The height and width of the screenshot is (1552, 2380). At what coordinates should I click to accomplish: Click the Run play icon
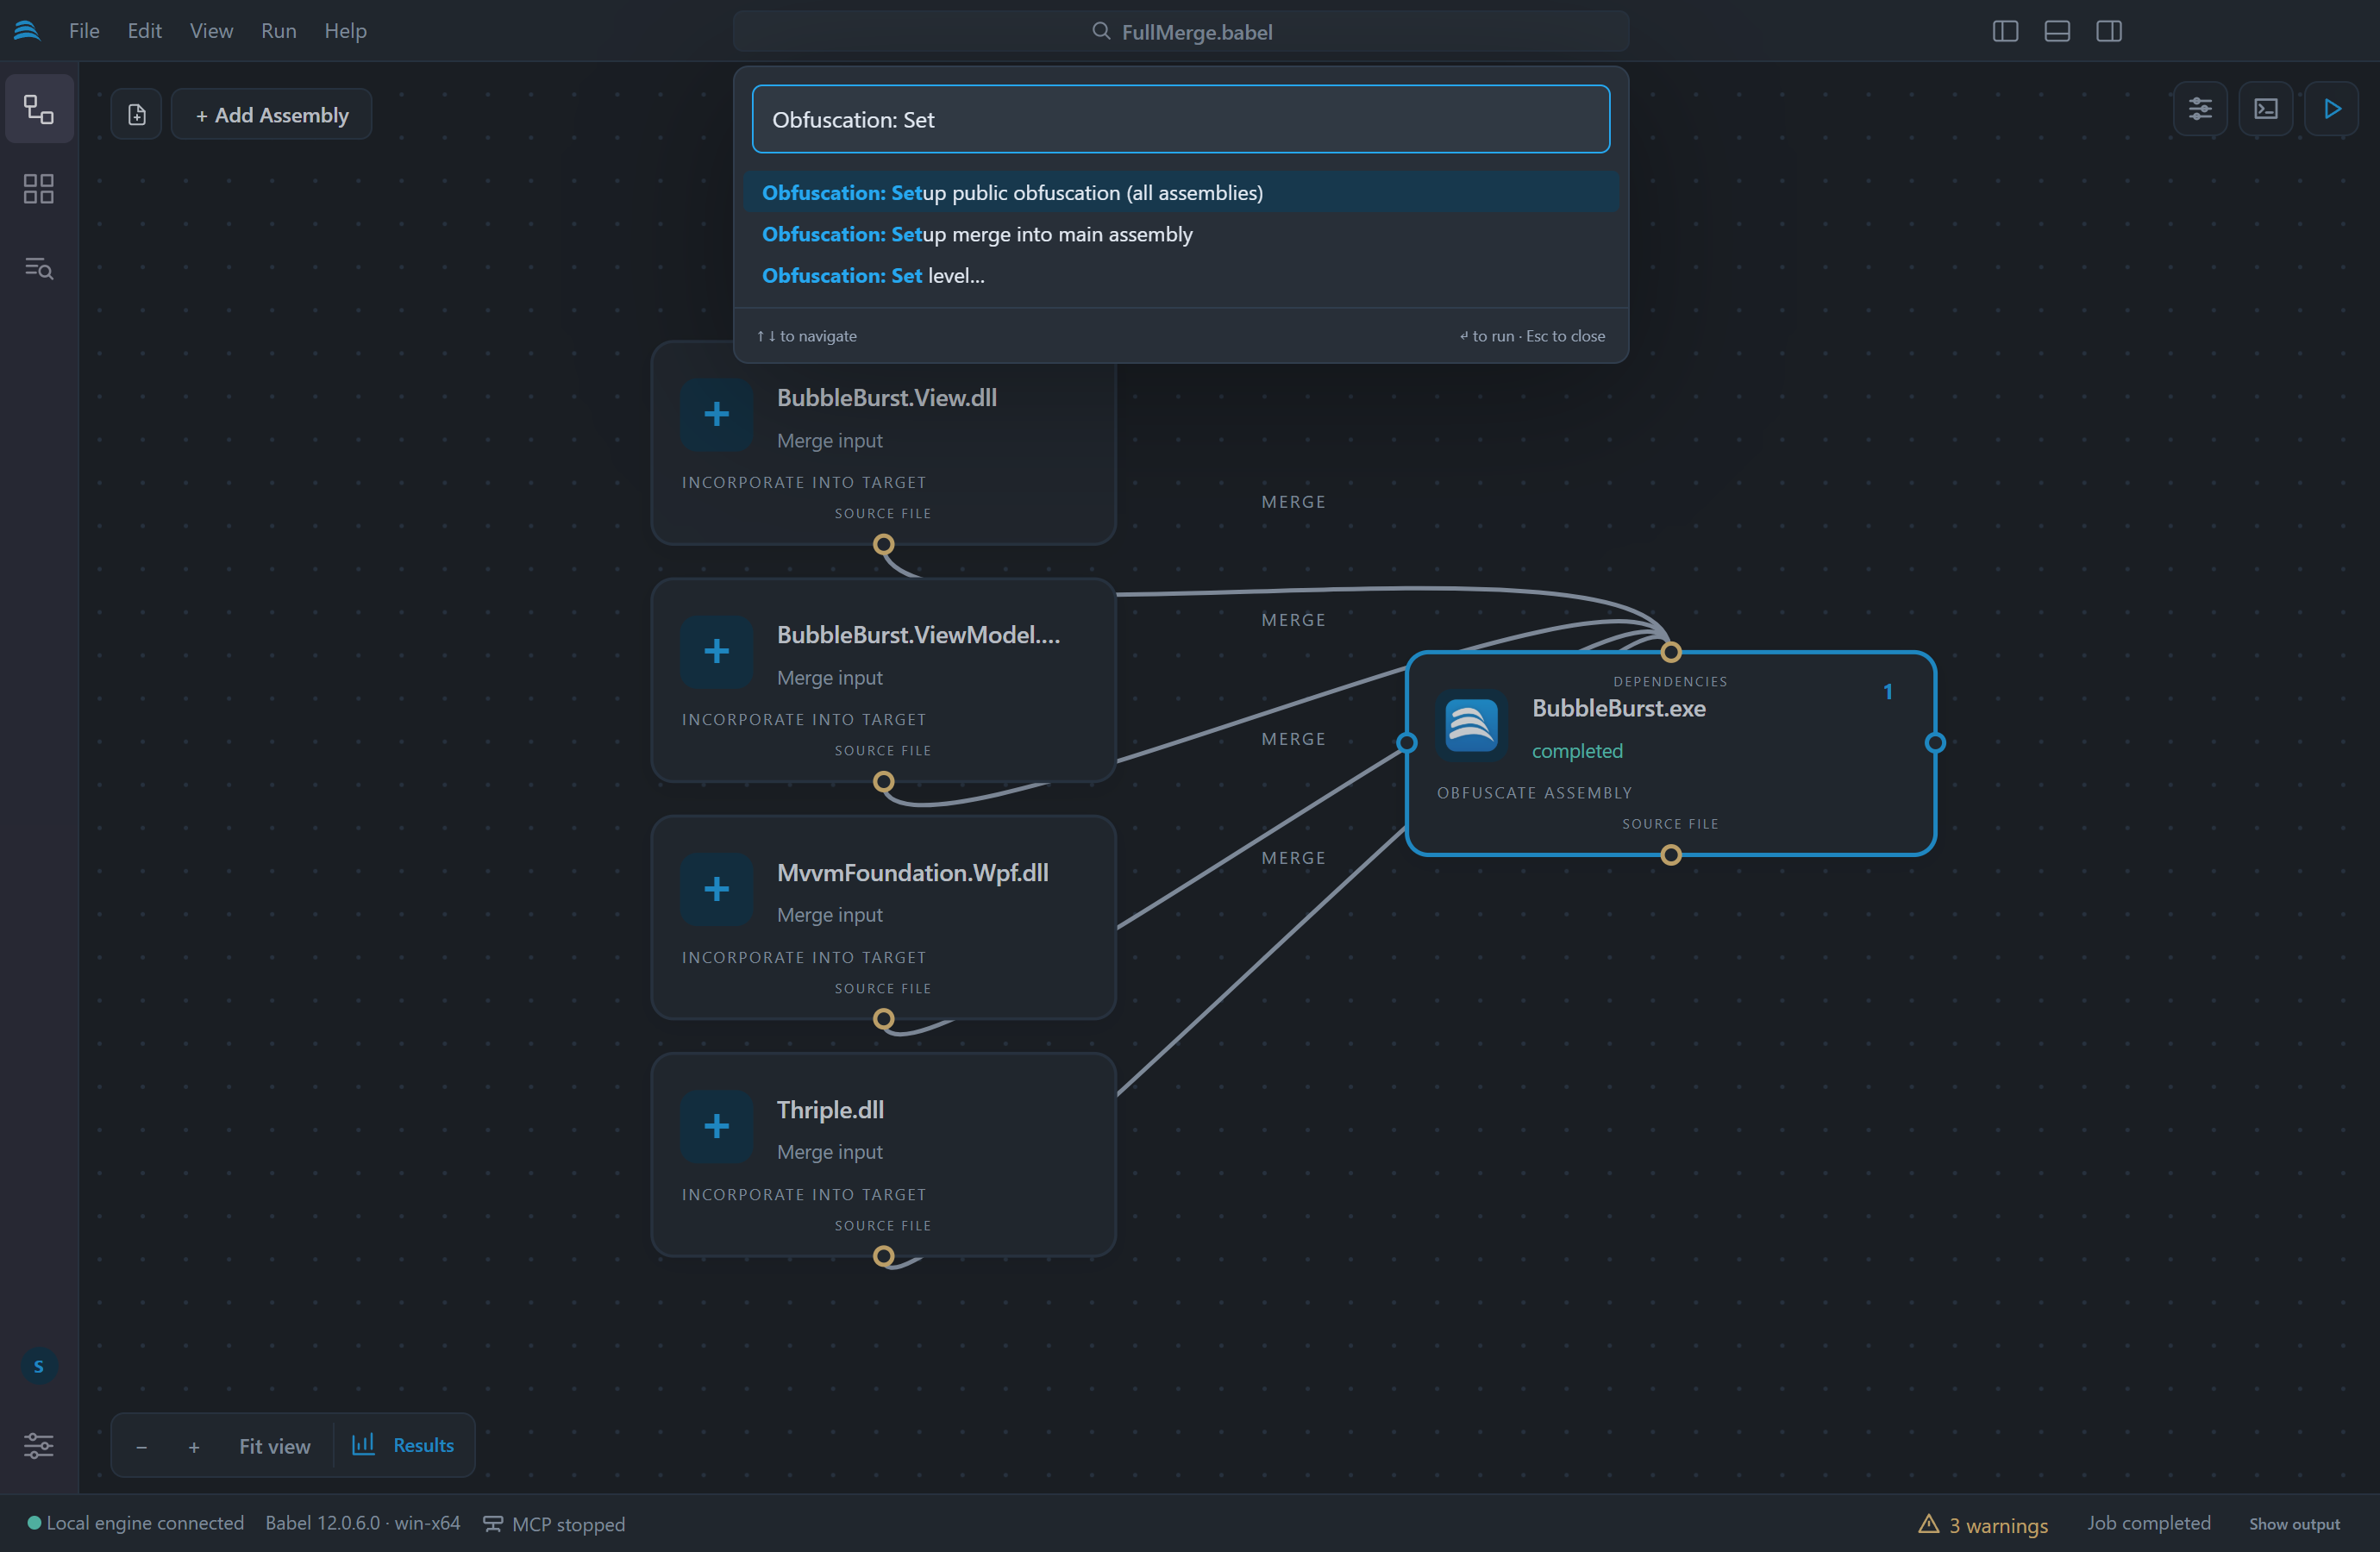[x=2332, y=109]
